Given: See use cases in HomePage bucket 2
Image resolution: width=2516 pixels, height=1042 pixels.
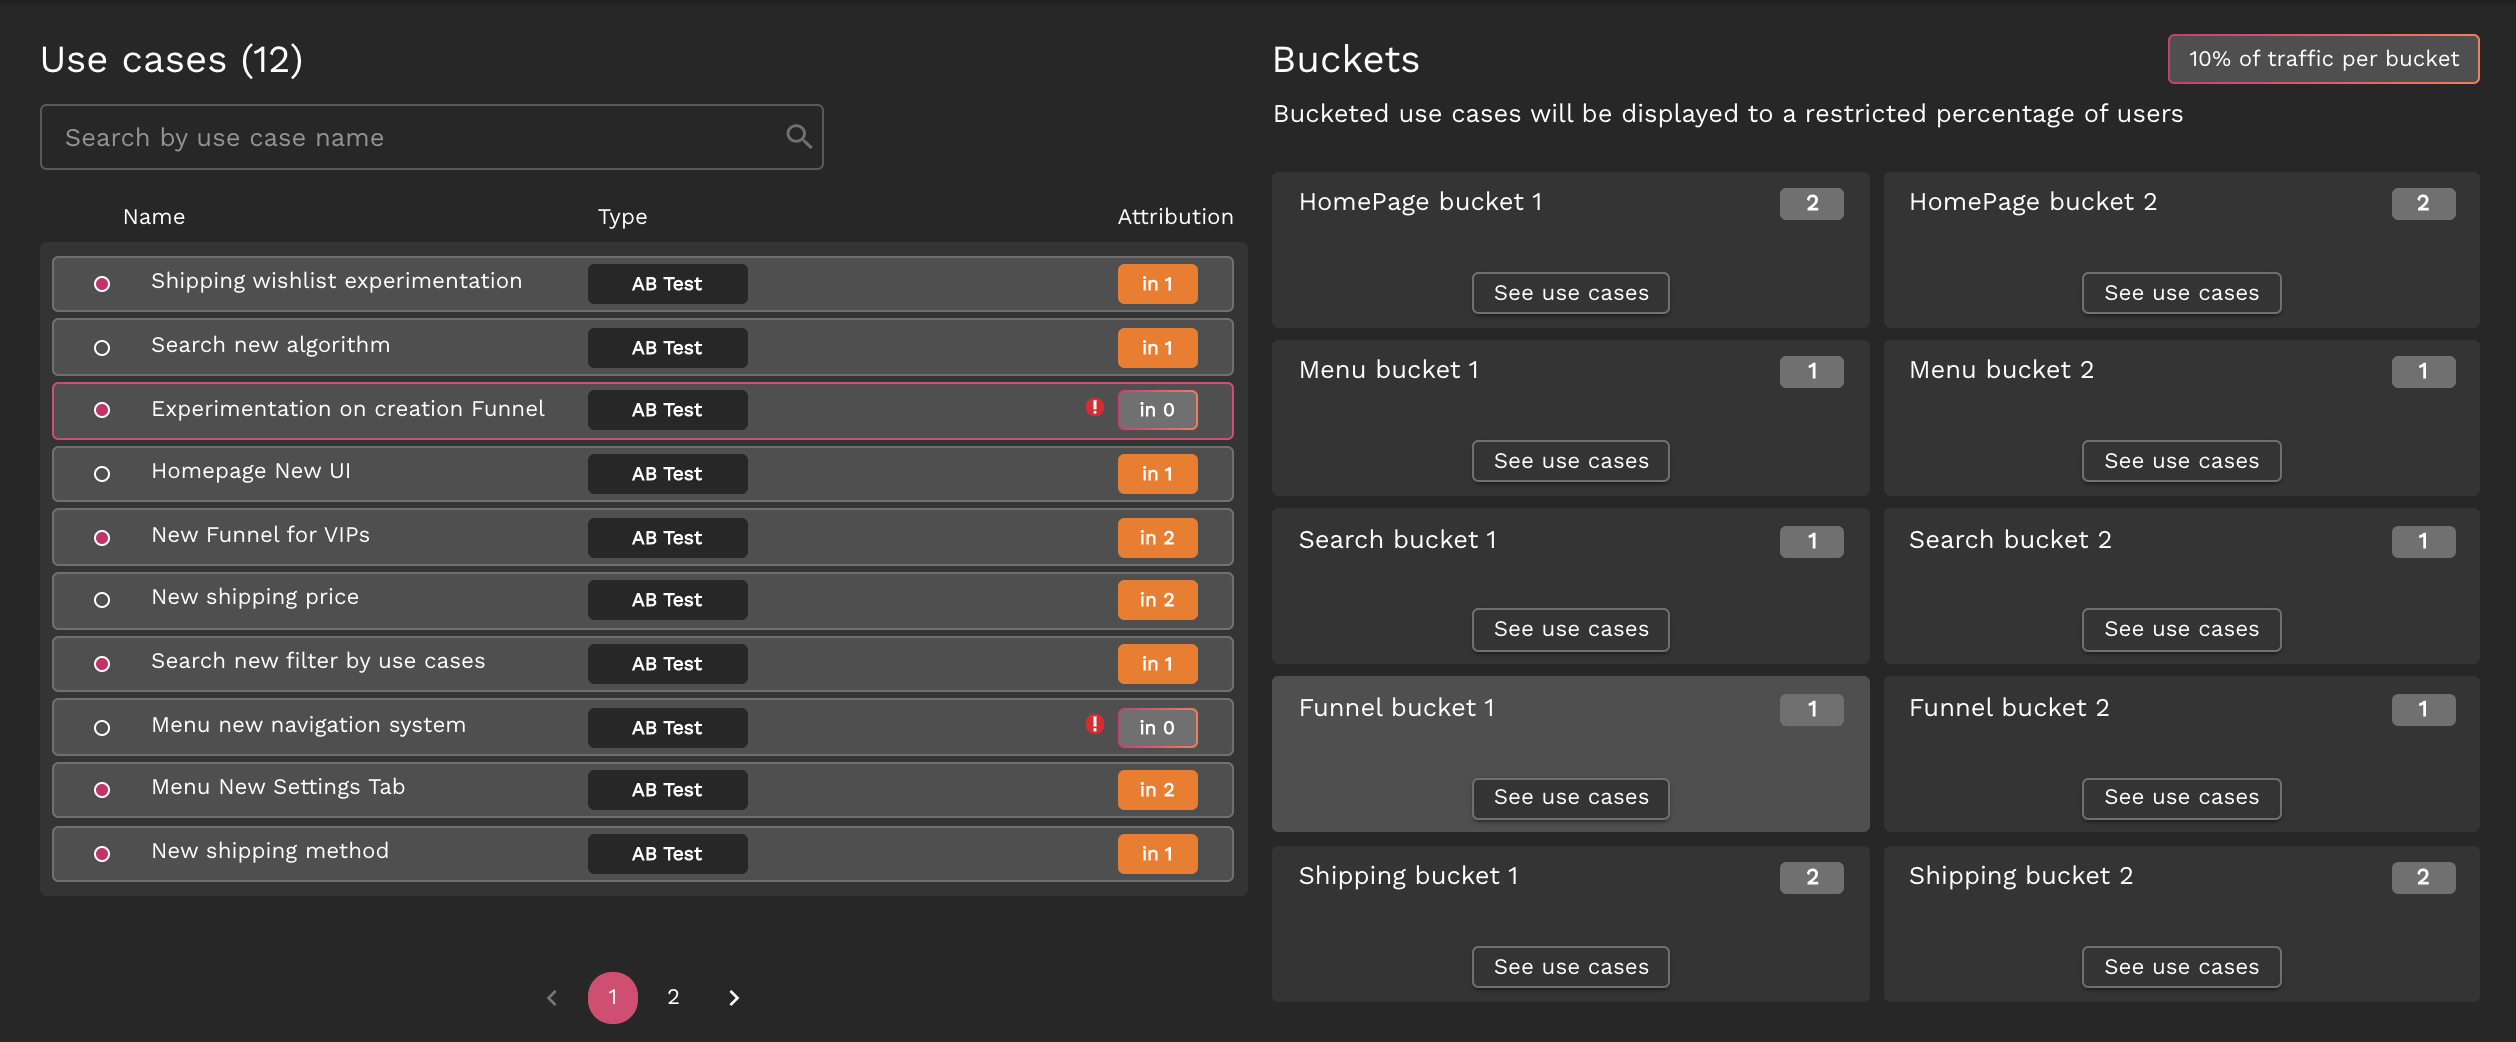Looking at the screenshot, I should click(2181, 293).
